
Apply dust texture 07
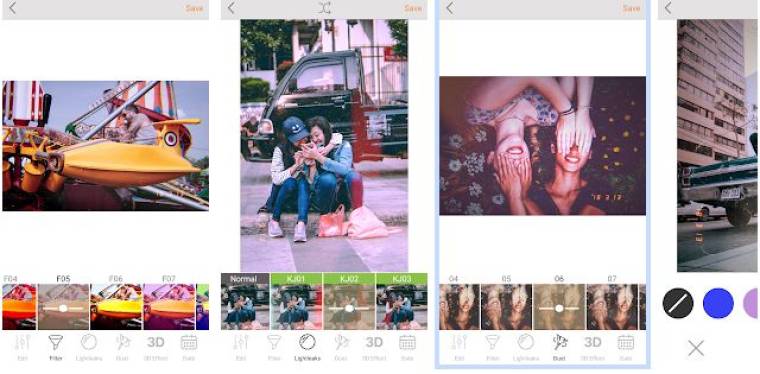(x=612, y=307)
